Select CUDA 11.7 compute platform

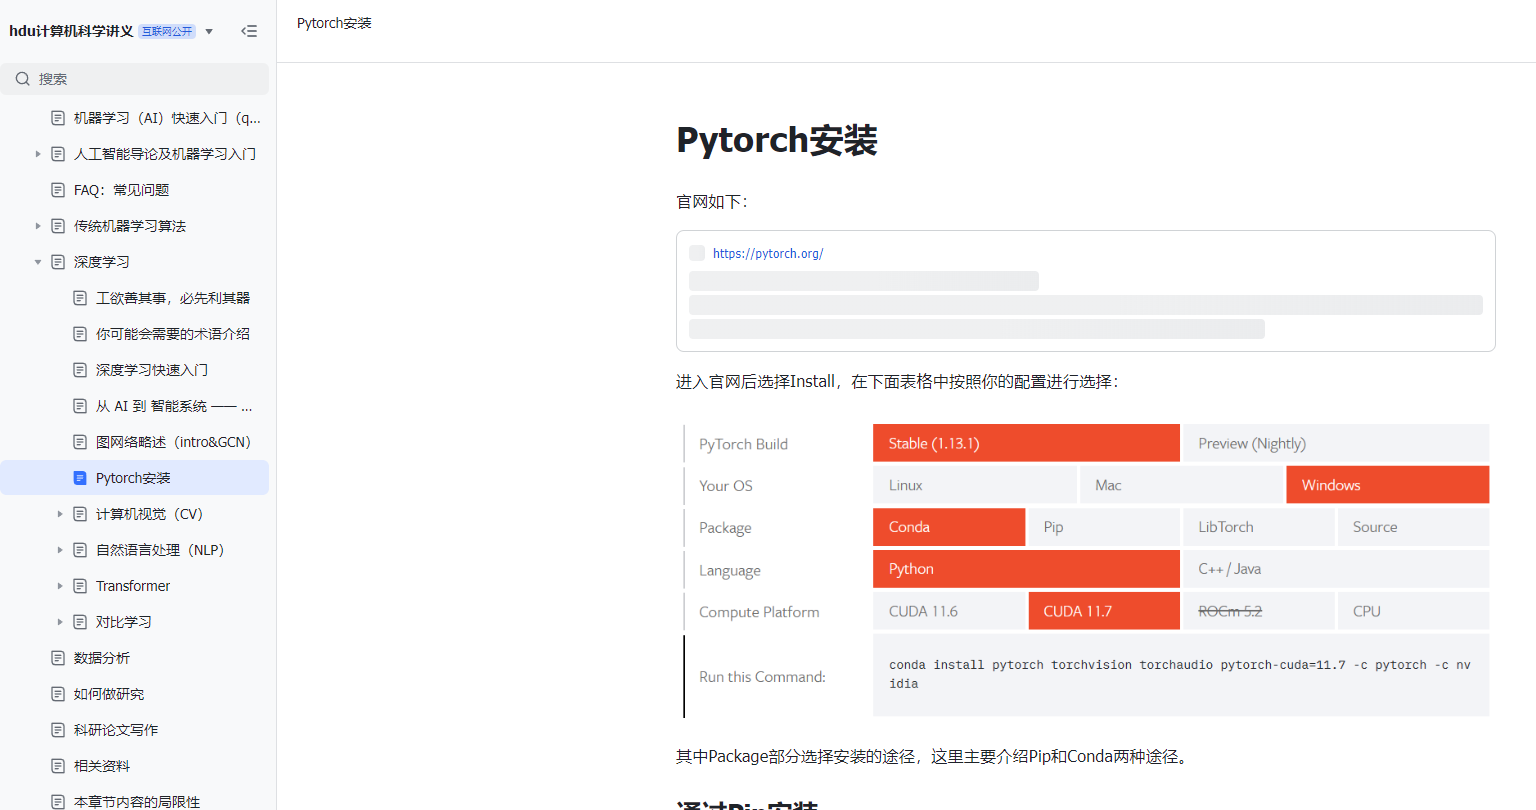click(x=1104, y=611)
